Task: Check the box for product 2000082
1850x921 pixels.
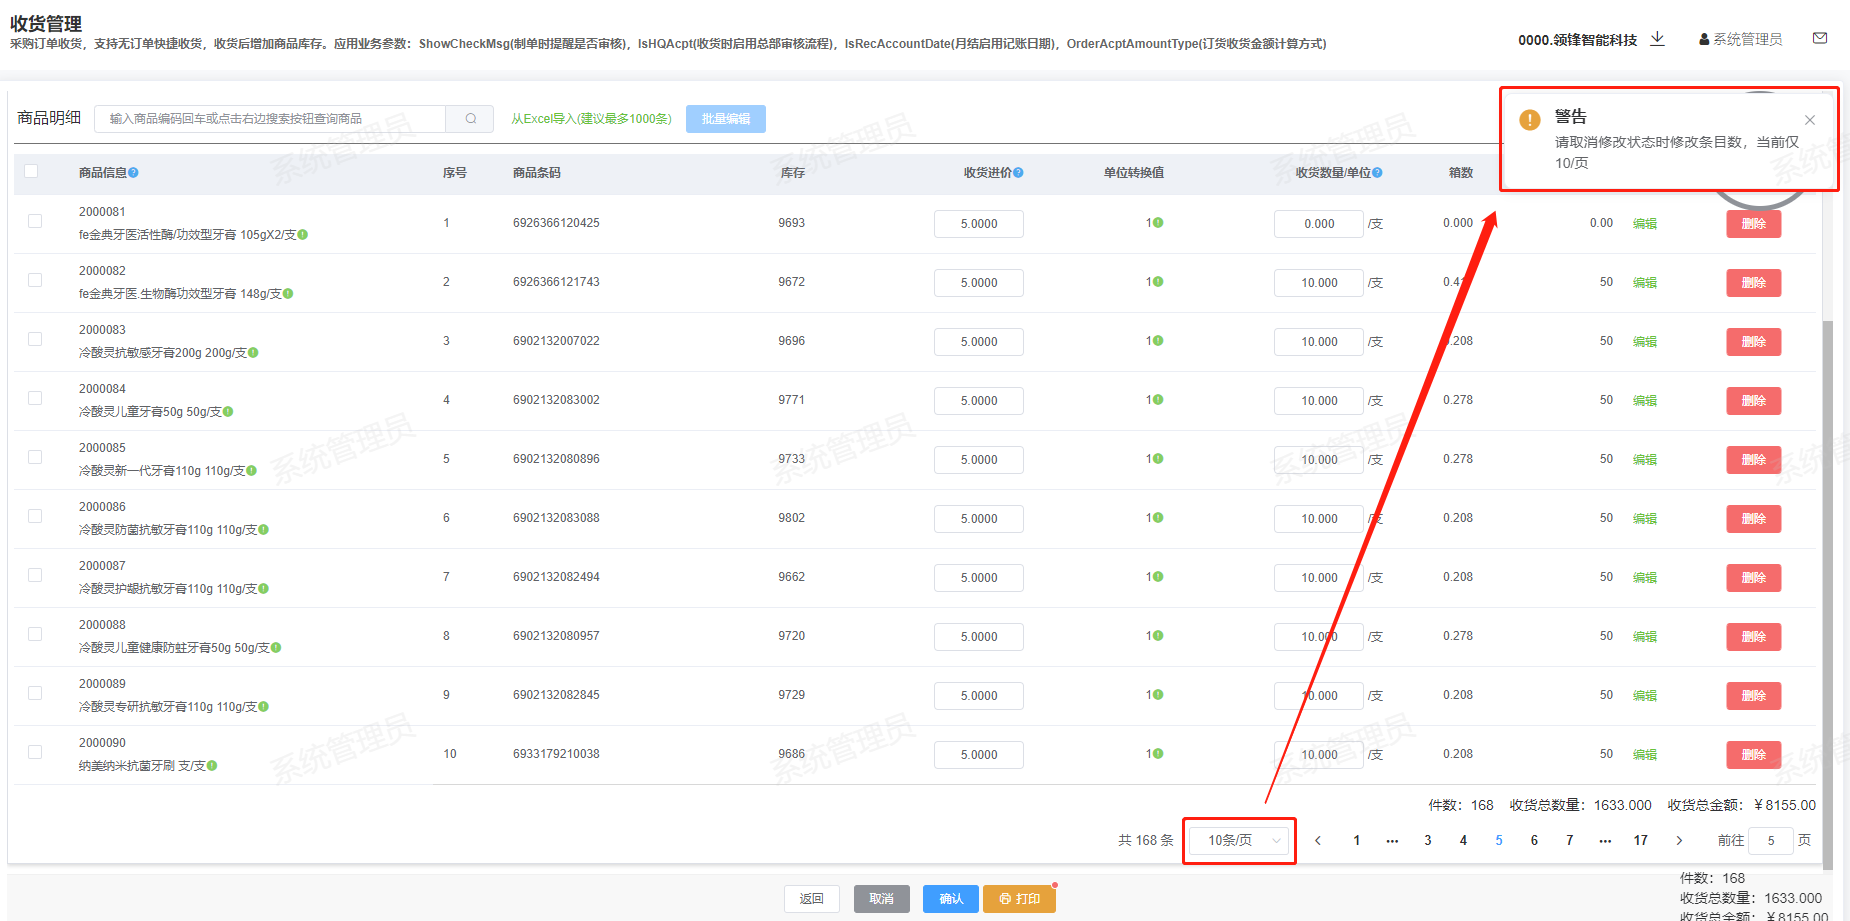Action: pyautogui.click(x=35, y=280)
